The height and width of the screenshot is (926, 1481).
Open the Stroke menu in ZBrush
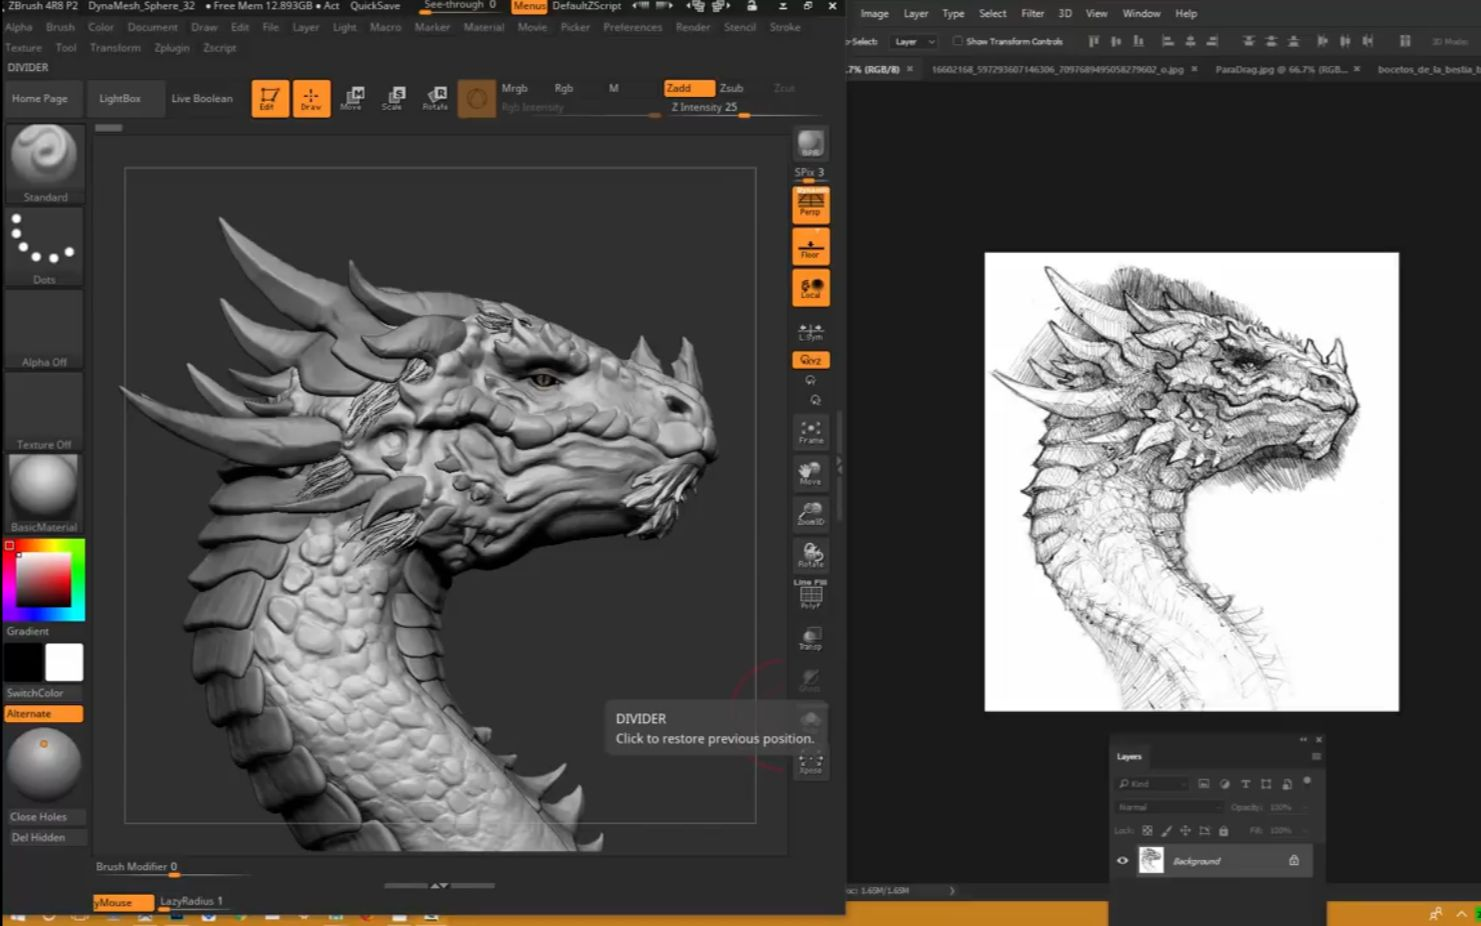(x=785, y=27)
